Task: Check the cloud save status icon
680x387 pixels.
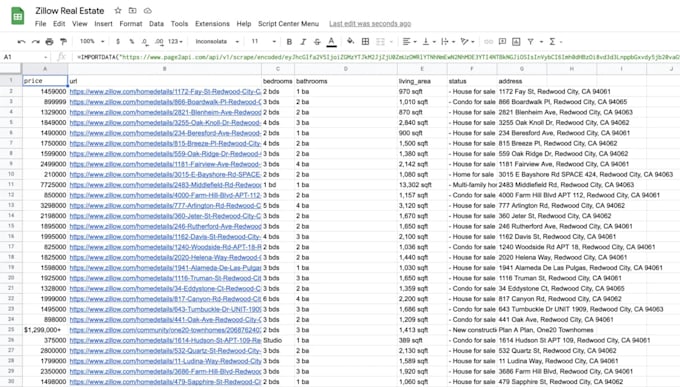Action: click(x=147, y=10)
